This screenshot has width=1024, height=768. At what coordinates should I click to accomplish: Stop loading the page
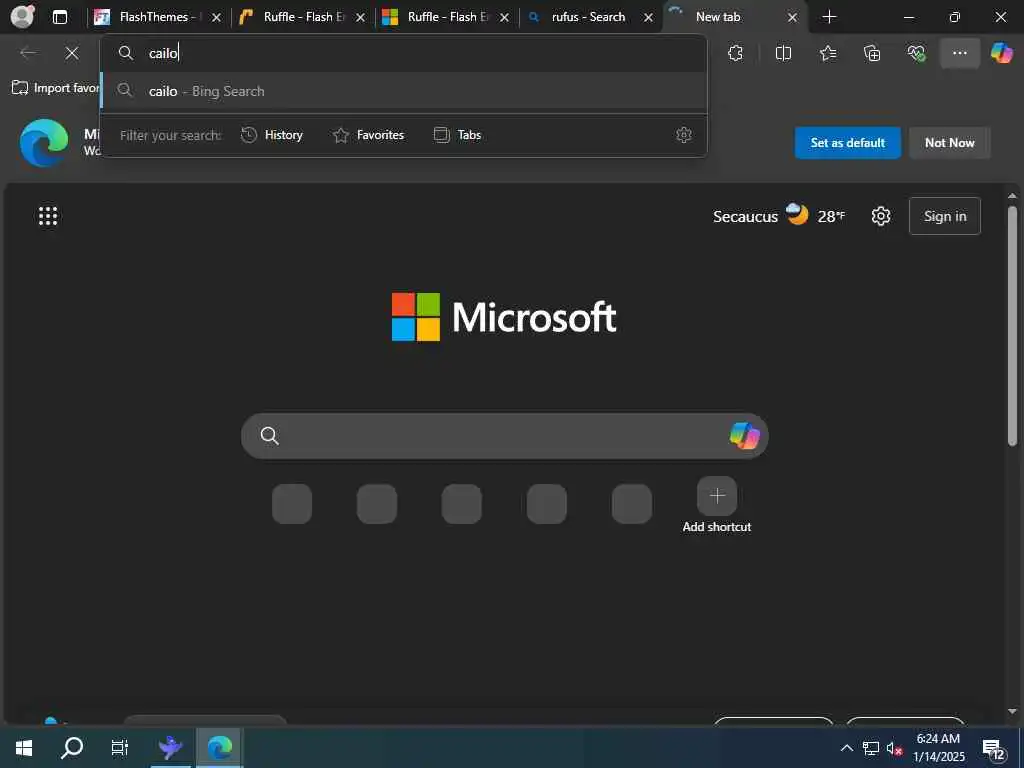(x=72, y=53)
